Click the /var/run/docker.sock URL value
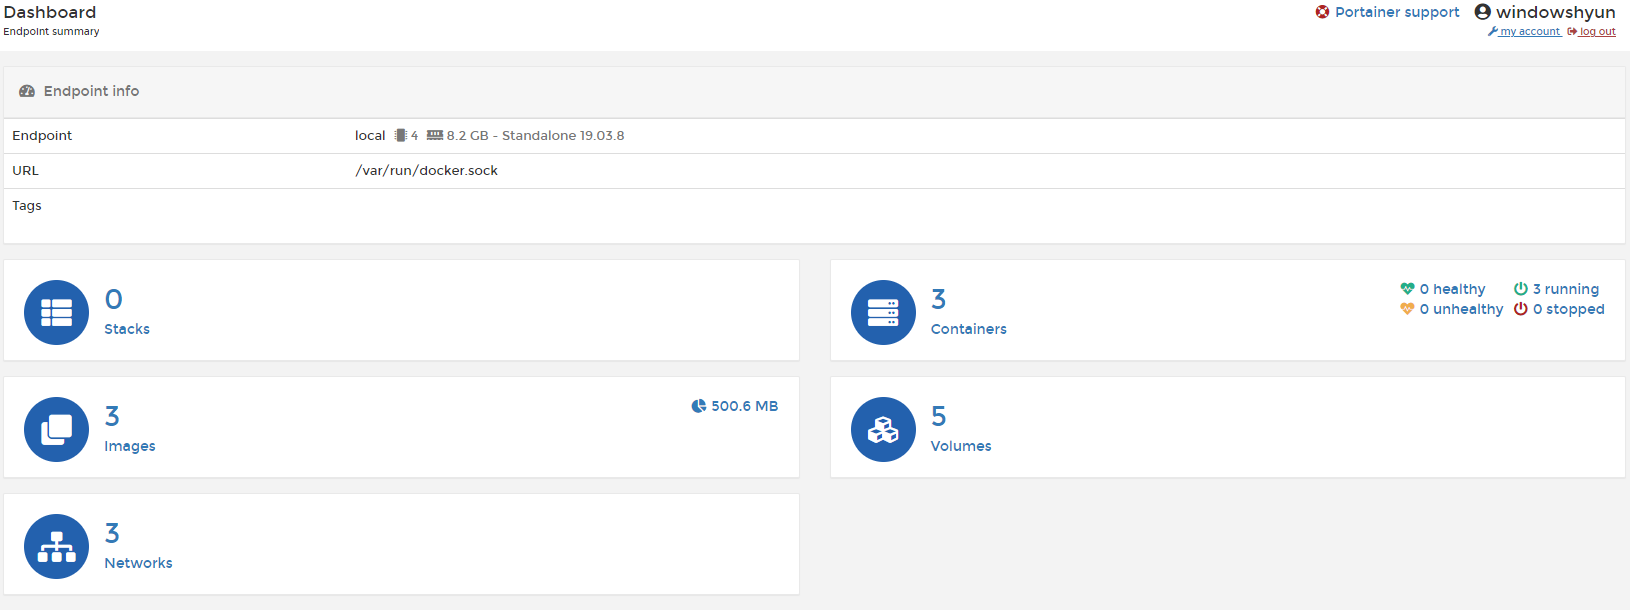 tap(426, 171)
